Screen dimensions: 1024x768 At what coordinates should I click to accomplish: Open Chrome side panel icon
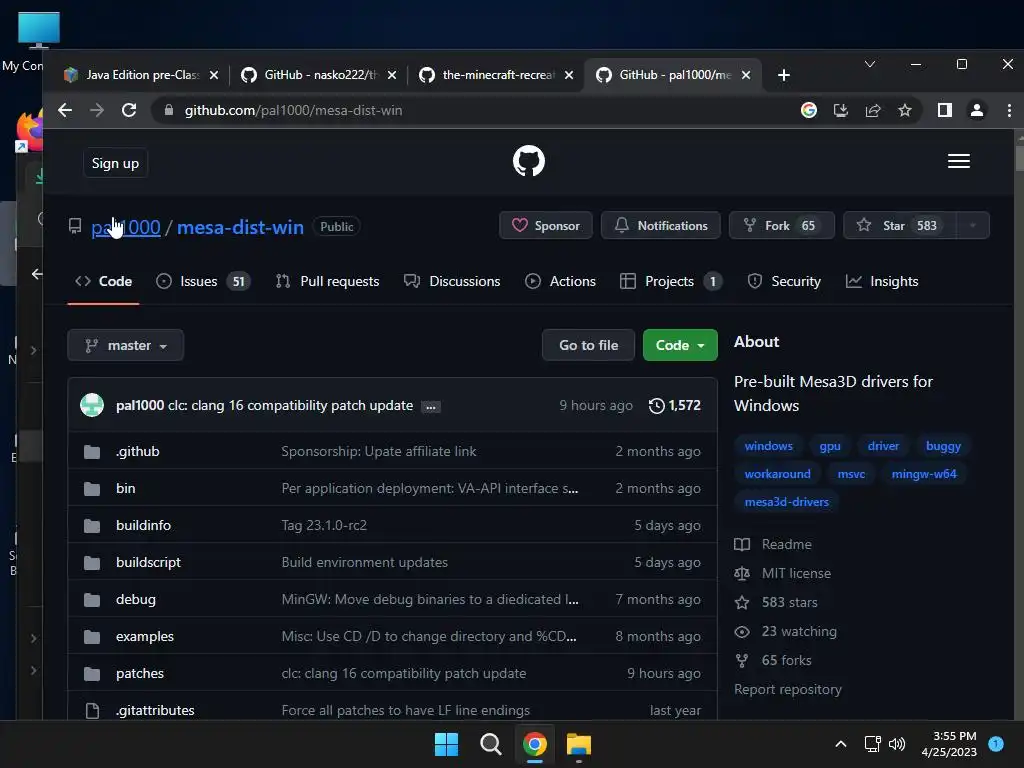944,110
